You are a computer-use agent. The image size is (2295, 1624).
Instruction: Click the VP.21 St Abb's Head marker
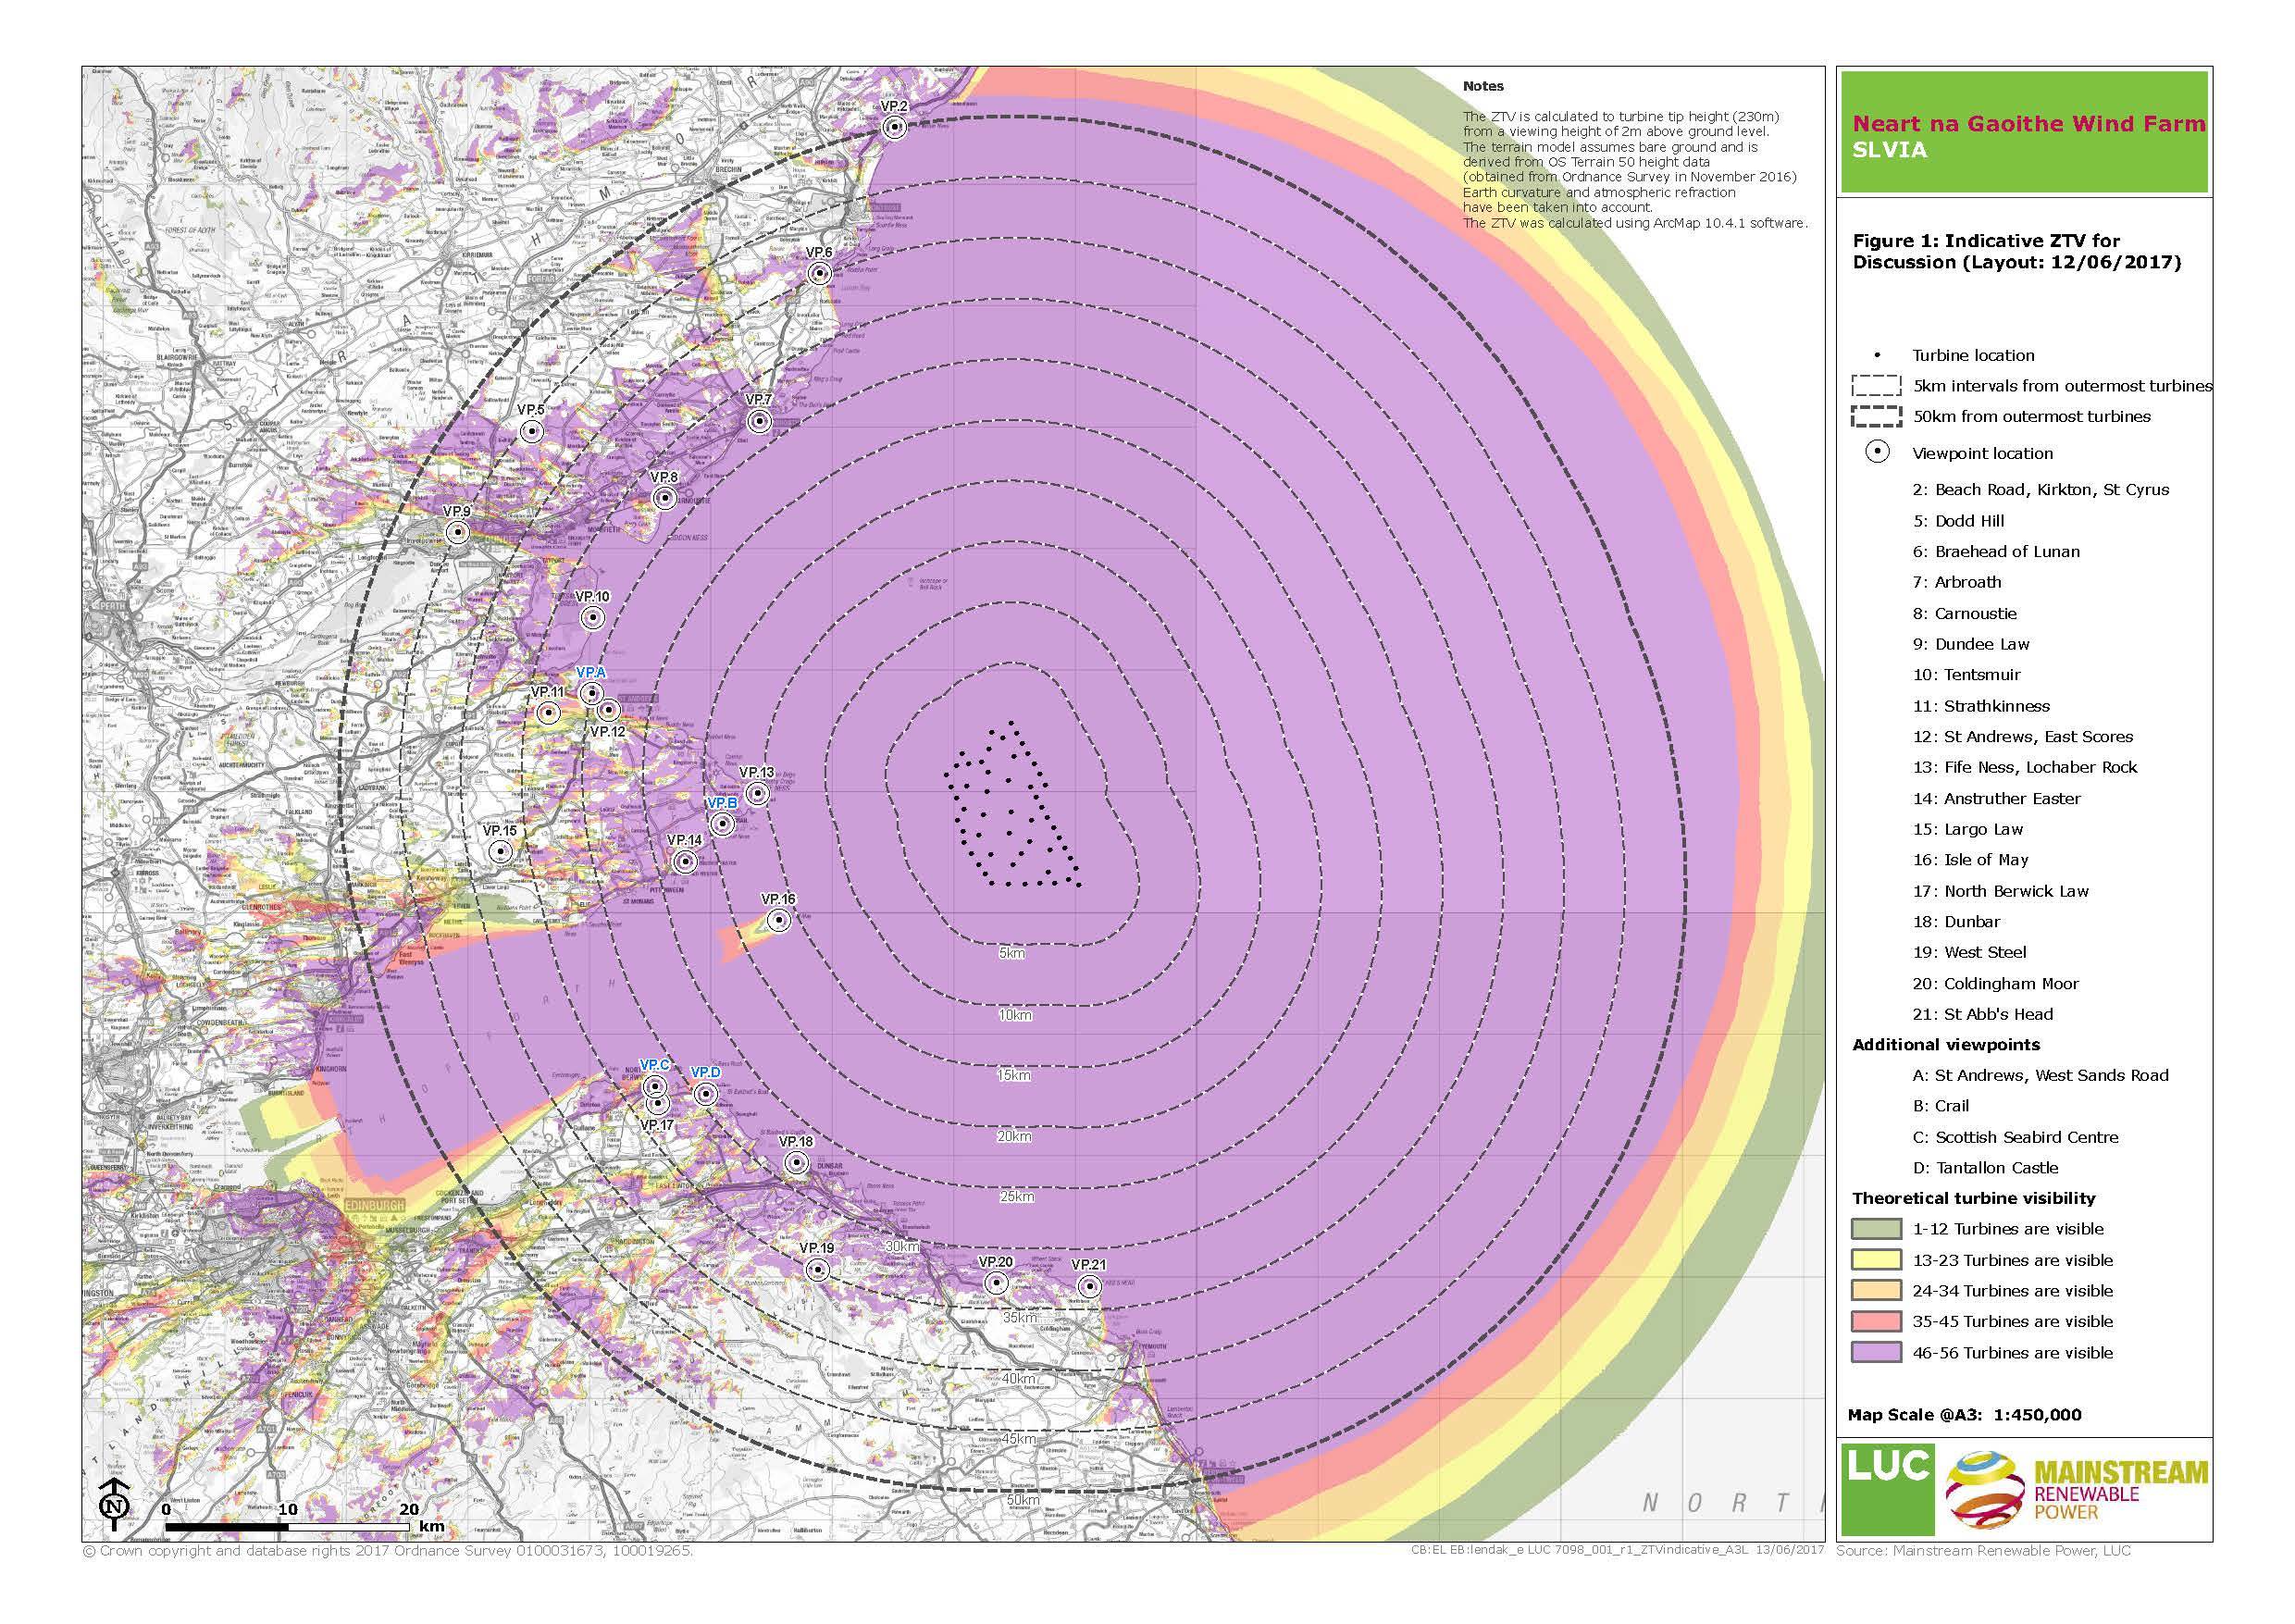tap(1088, 1287)
